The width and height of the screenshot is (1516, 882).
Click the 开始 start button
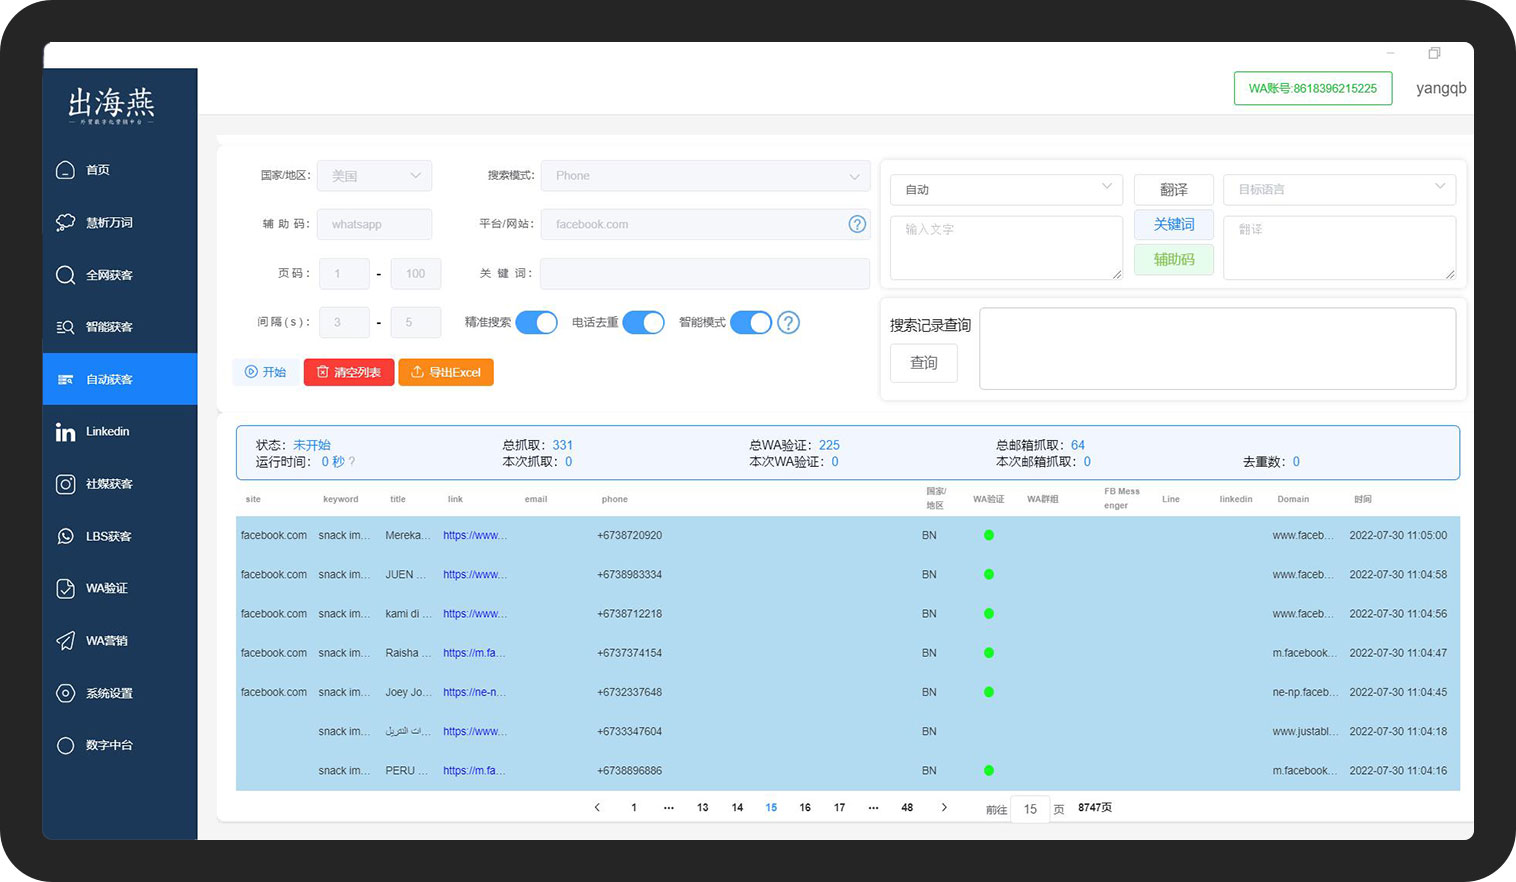pos(266,372)
